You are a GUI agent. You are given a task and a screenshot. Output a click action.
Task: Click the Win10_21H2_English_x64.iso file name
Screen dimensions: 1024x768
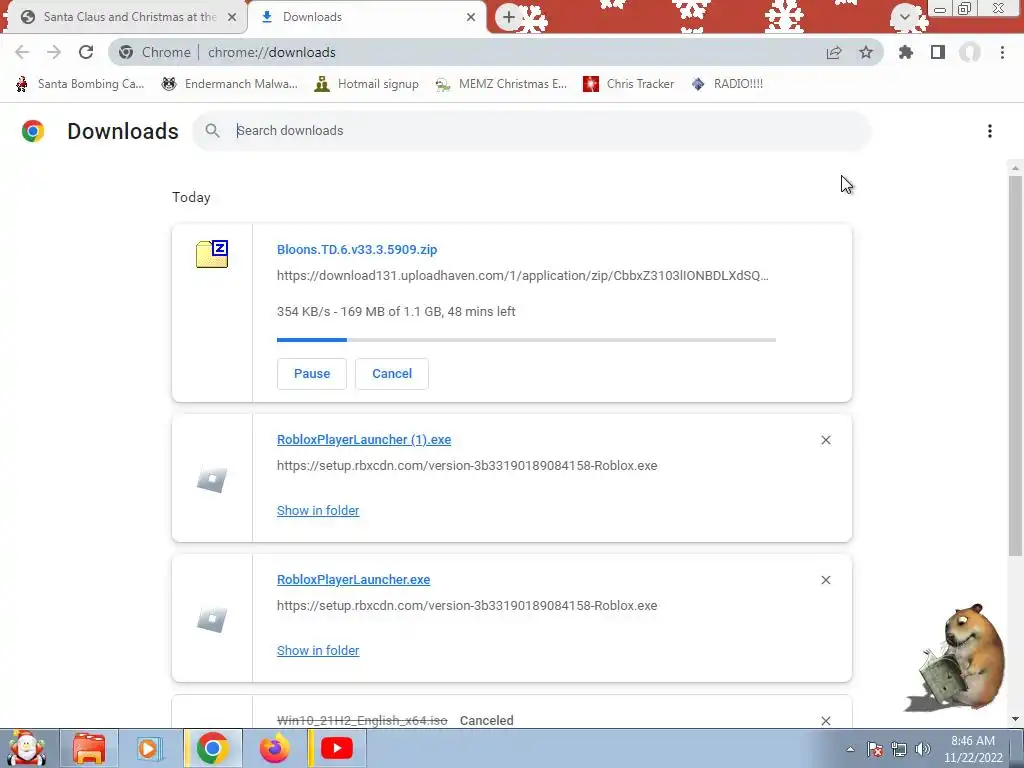pyautogui.click(x=362, y=720)
